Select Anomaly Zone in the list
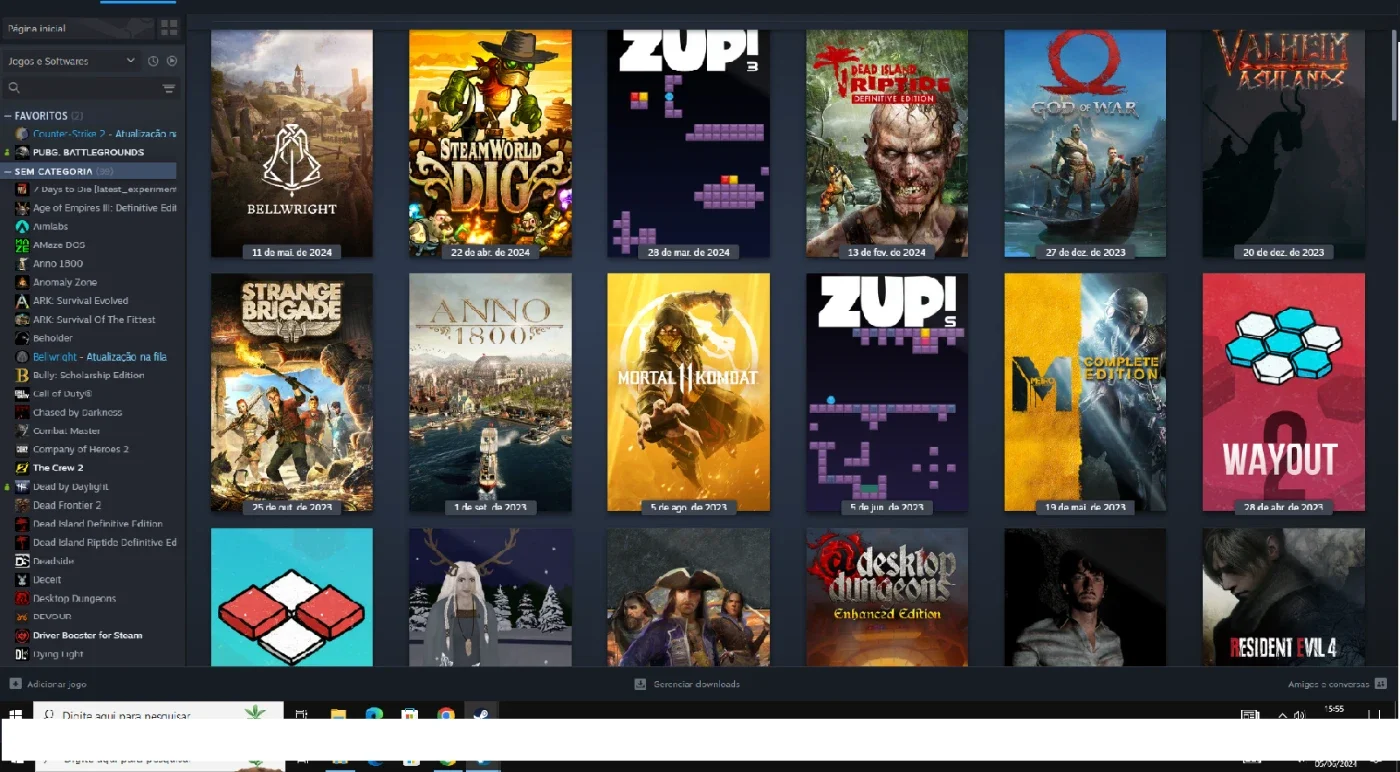The width and height of the screenshot is (1400, 772). [65, 282]
